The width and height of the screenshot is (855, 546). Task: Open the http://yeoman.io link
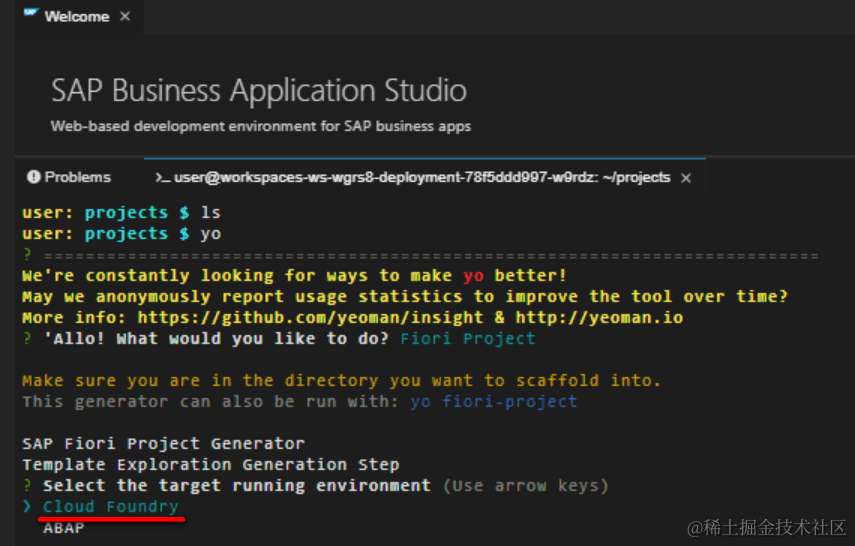click(x=599, y=317)
